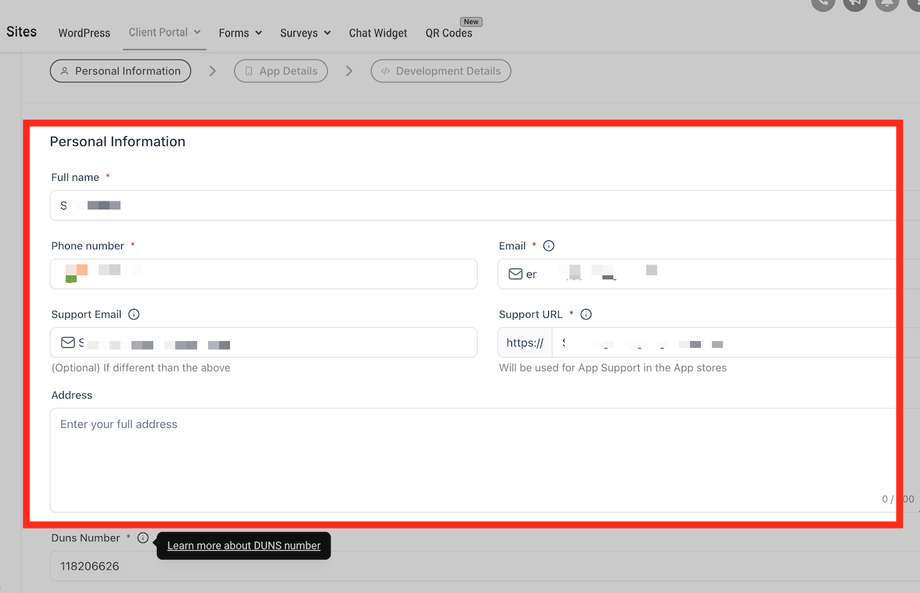
Task: Click the Phone number input field
Action: coord(263,274)
